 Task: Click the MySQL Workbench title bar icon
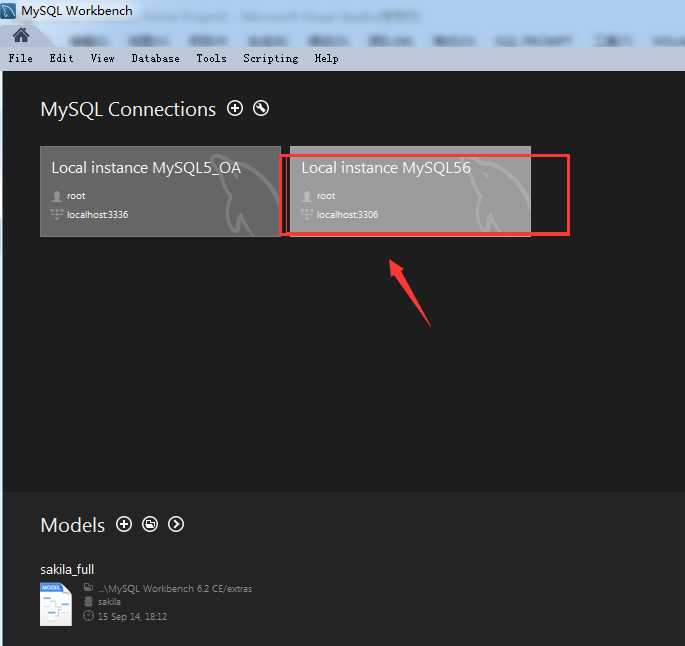(x=8, y=11)
